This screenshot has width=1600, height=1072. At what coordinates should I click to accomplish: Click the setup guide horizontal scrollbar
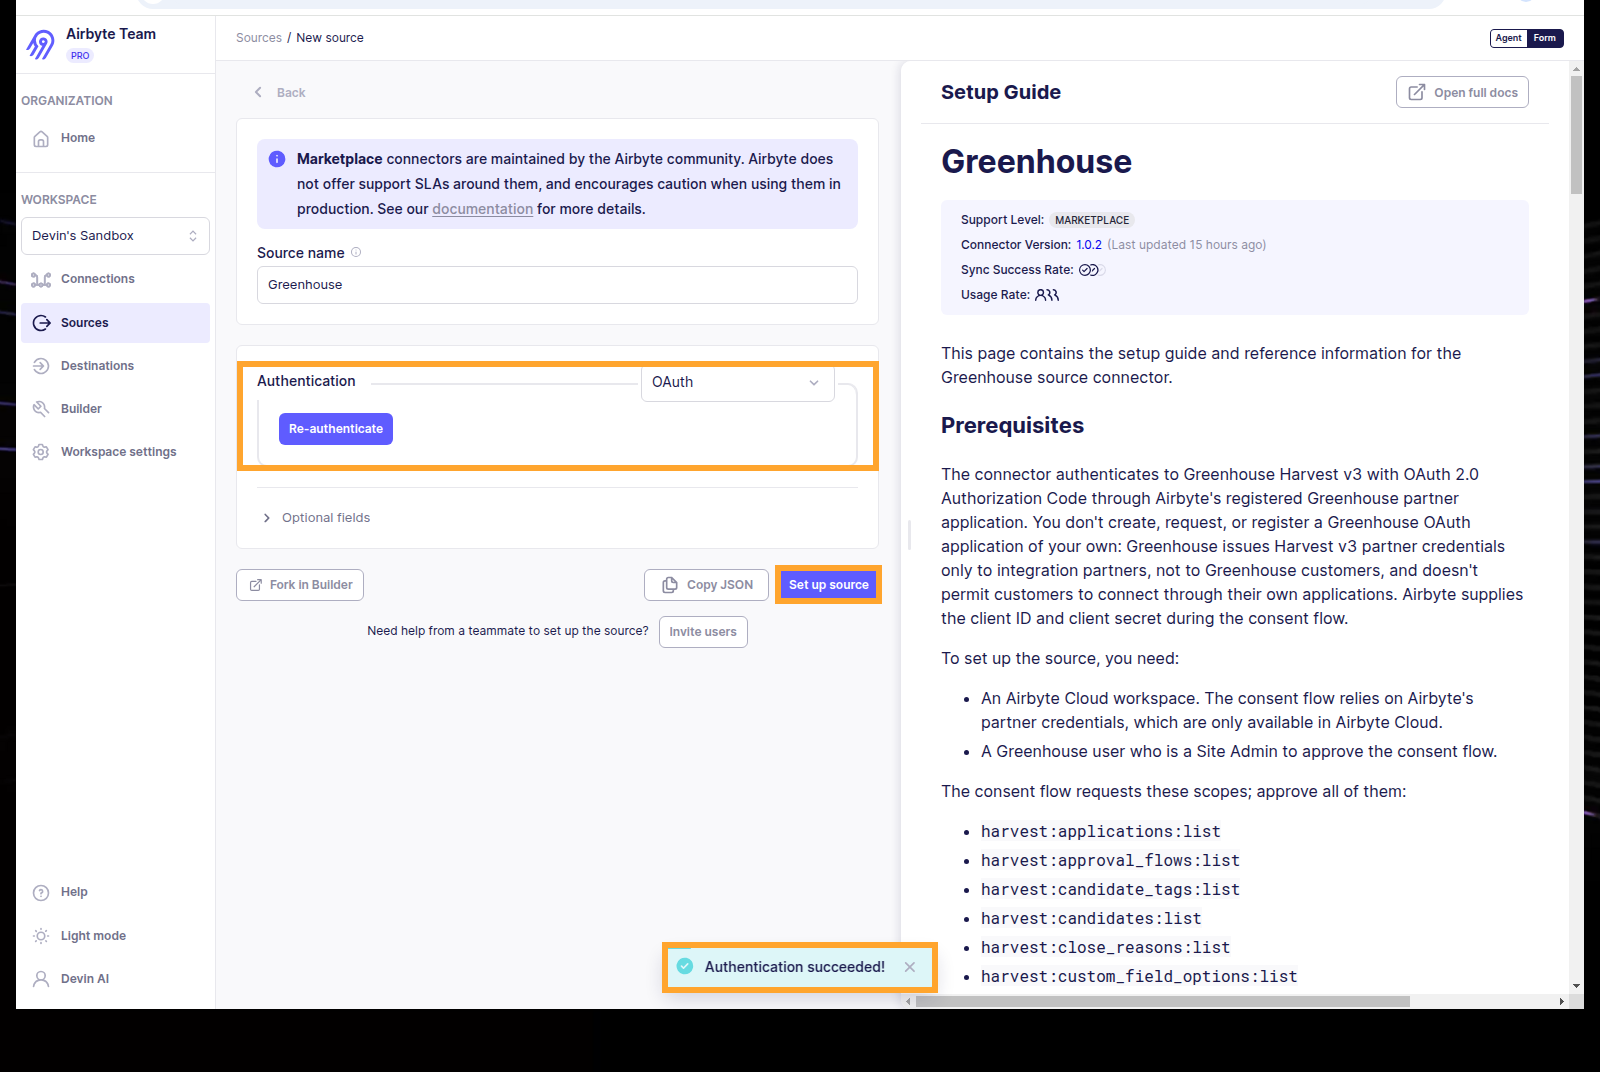click(x=1162, y=1001)
